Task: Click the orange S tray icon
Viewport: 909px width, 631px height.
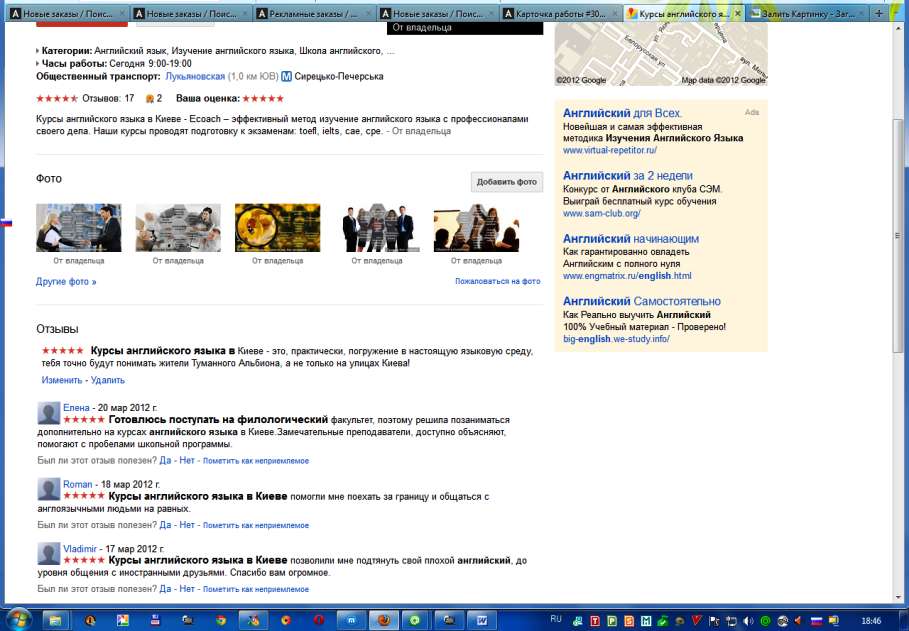Action: [x=629, y=621]
